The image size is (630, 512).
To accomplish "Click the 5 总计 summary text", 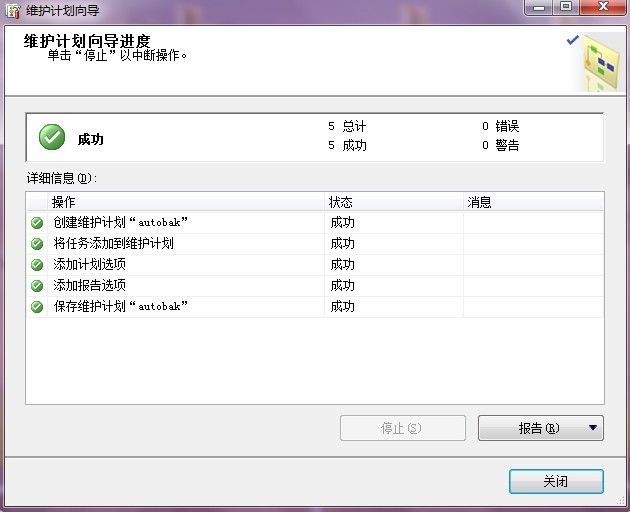I will [x=347, y=126].
